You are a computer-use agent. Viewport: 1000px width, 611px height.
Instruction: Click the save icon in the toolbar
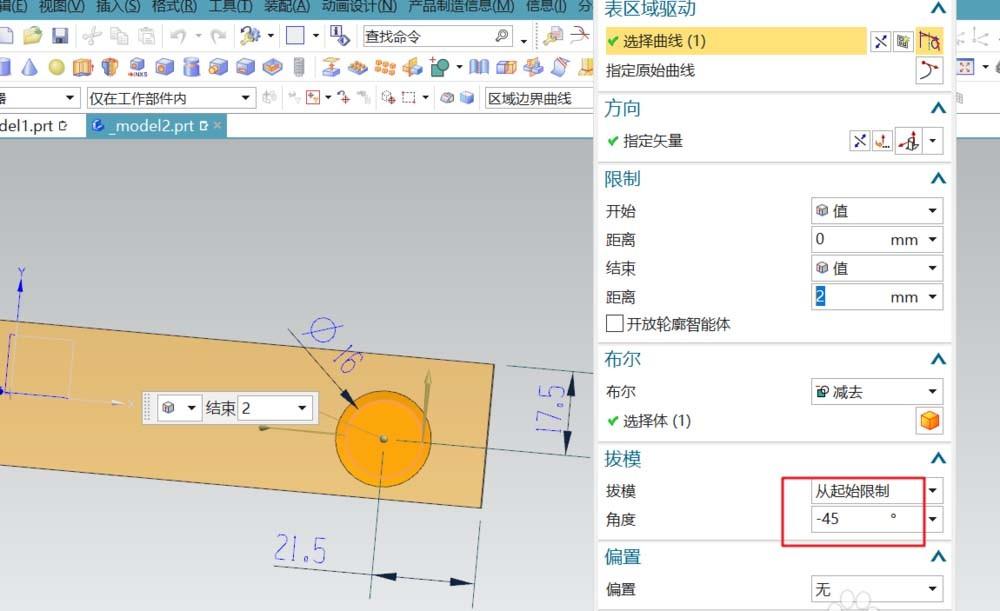(62, 35)
